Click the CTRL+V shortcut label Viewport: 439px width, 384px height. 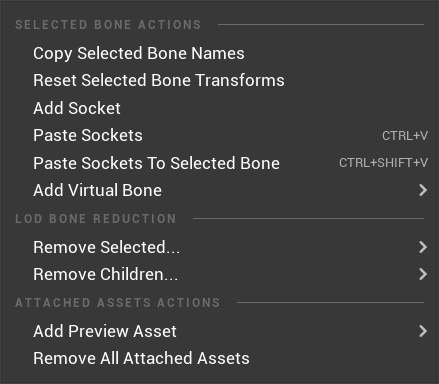click(x=405, y=136)
